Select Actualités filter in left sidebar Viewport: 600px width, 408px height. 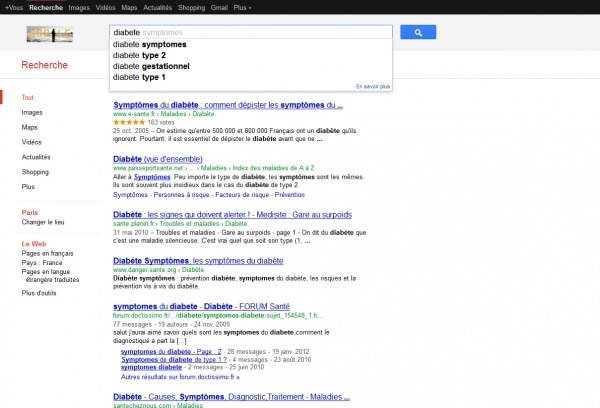(36, 157)
